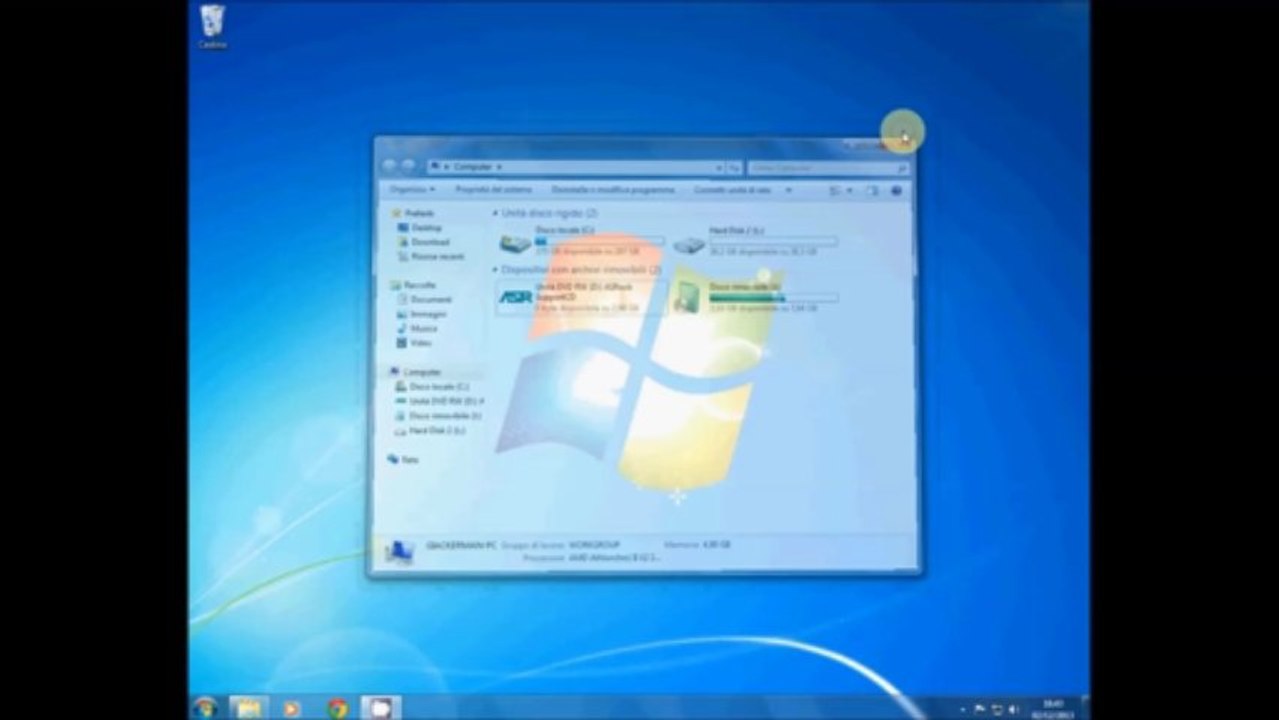Open the Windows Start menu

click(x=205, y=707)
